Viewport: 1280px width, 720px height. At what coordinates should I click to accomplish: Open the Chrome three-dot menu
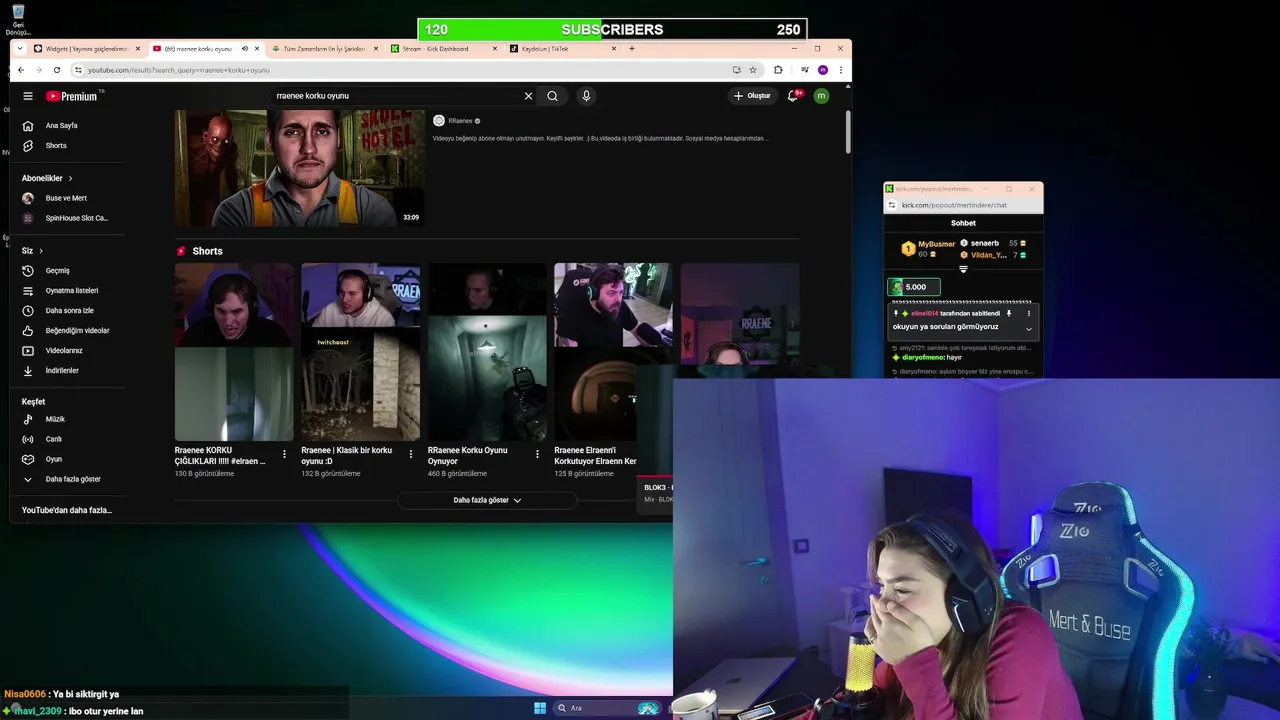841,70
